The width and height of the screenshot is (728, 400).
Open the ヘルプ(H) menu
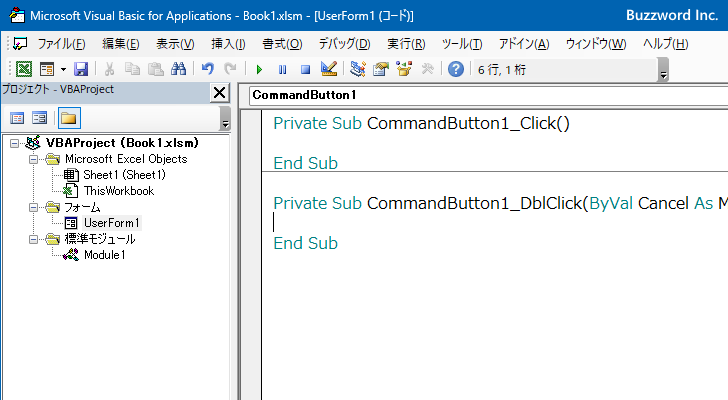click(665, 44)
